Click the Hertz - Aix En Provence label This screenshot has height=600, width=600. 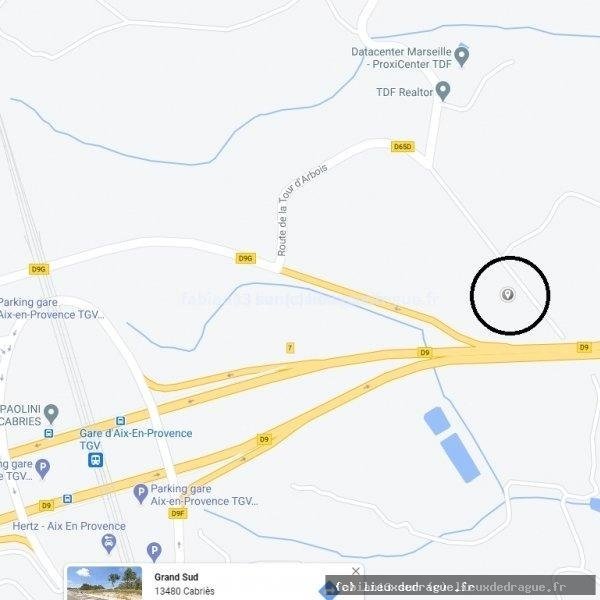coord(69,526)
